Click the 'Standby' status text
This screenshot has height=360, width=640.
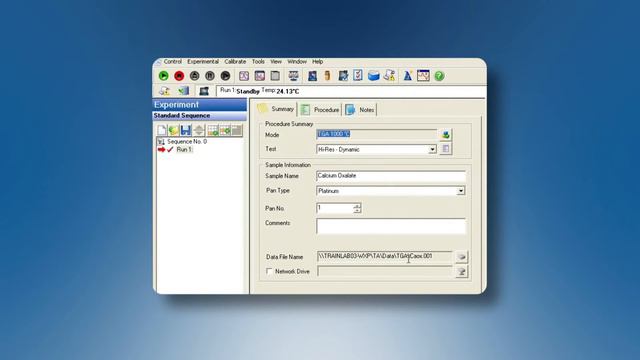pyautogui.click(x=248, y=91)
